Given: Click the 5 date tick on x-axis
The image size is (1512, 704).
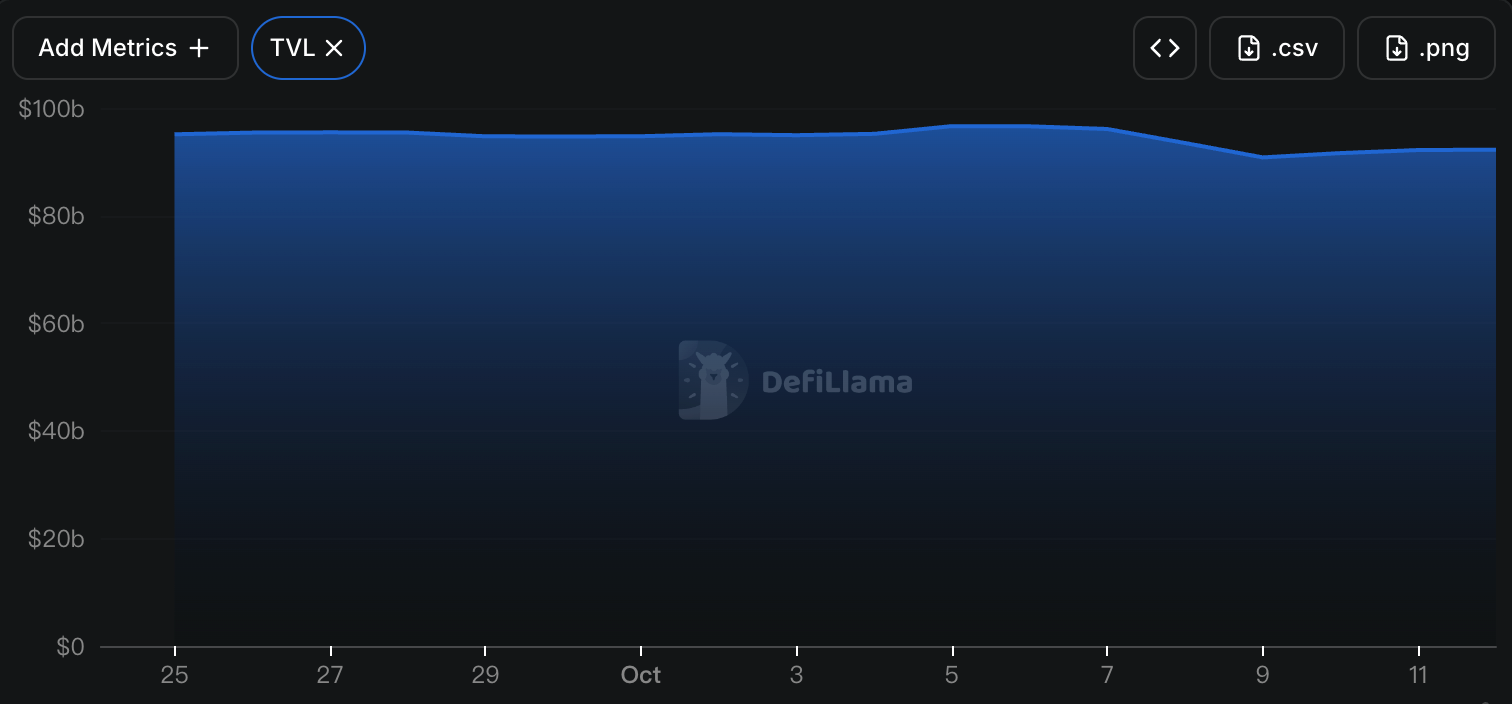Looking at the screenshot, I should [x=952, y=675].
